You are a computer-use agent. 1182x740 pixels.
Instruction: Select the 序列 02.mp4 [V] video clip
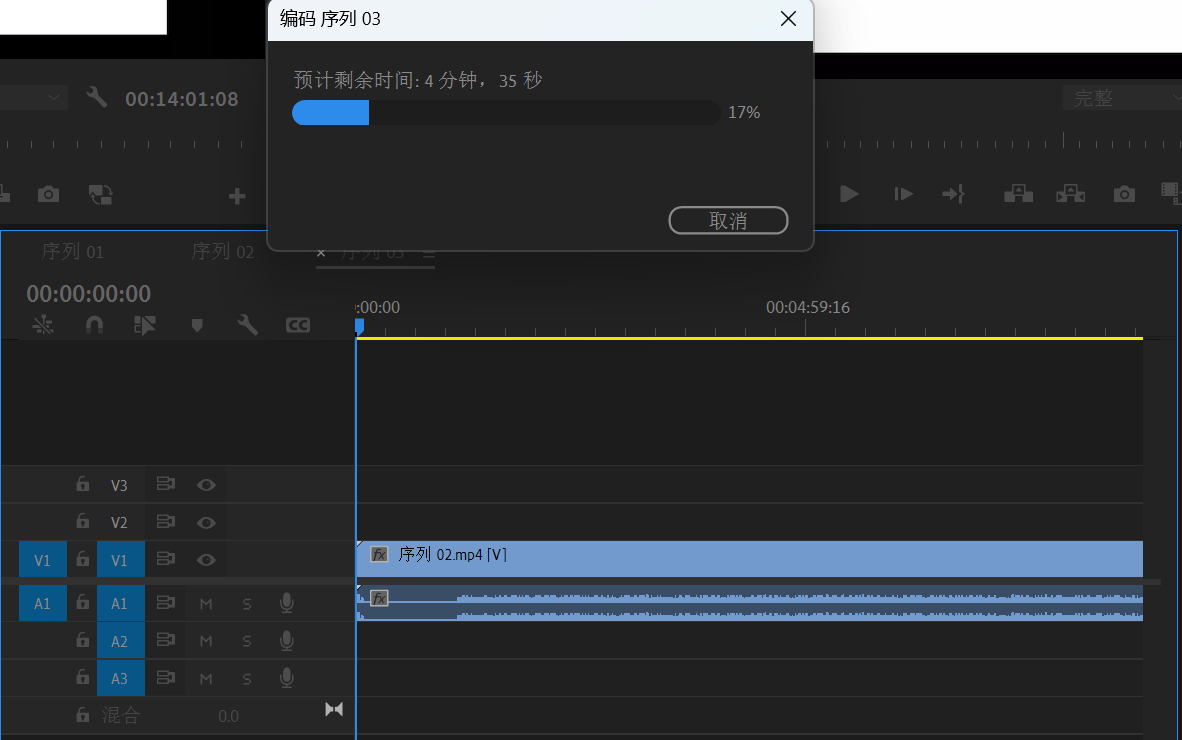(x=750, y=558)
